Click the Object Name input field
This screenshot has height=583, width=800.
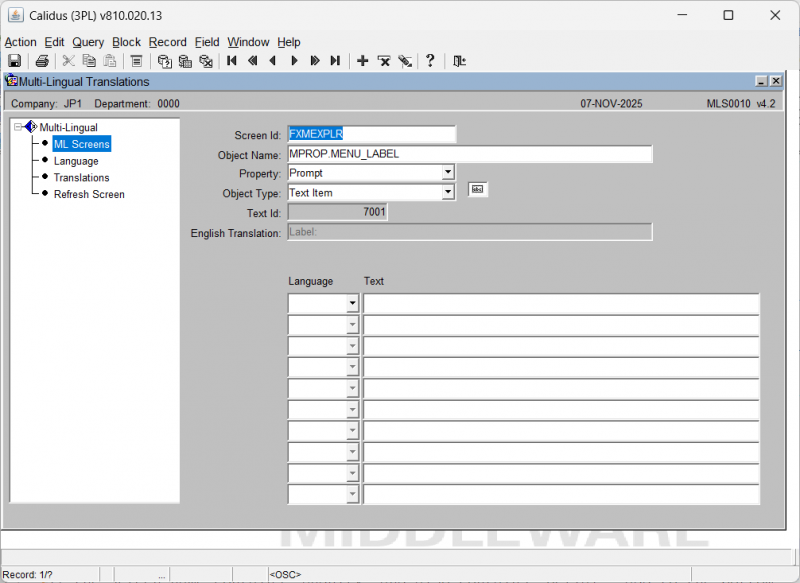[470, 154]
